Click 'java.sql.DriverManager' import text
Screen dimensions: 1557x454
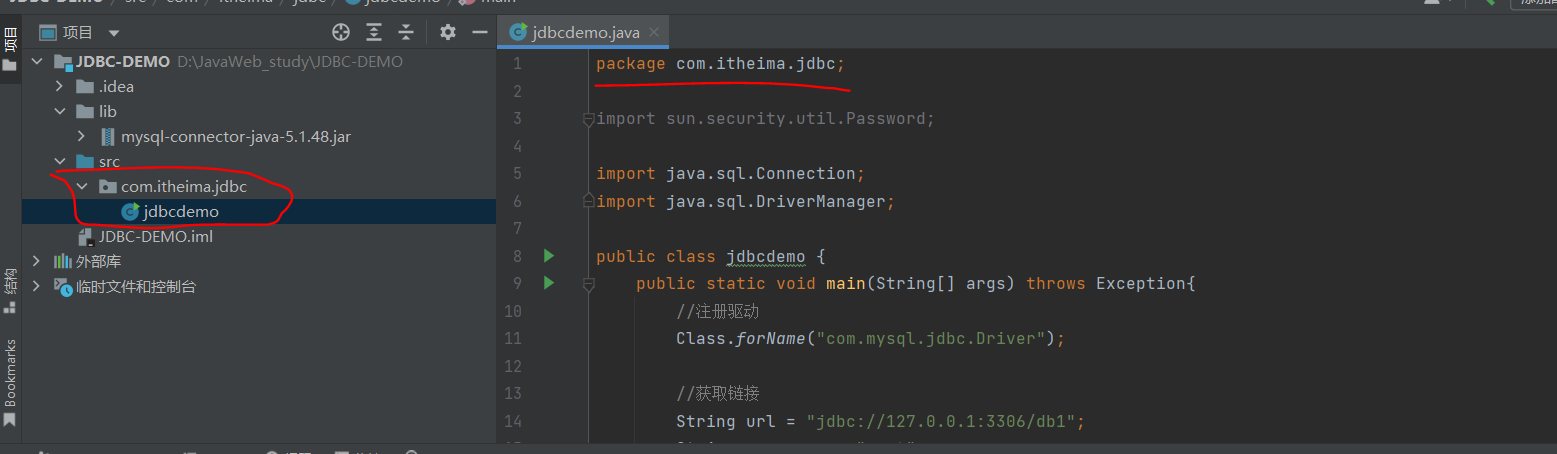[x=776, y=202]
